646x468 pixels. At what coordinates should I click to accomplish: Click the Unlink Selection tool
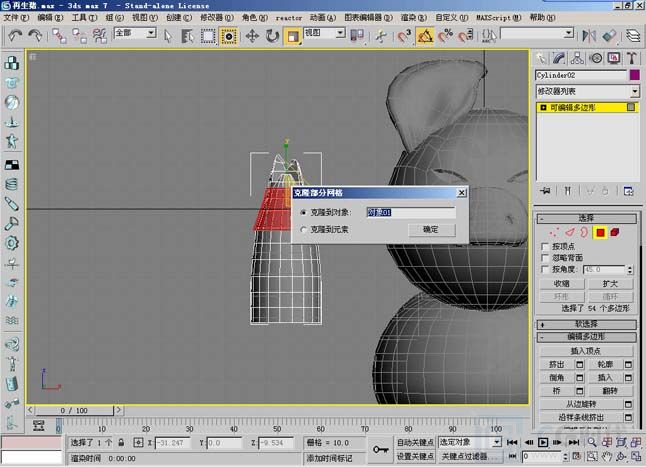point(79,36)
